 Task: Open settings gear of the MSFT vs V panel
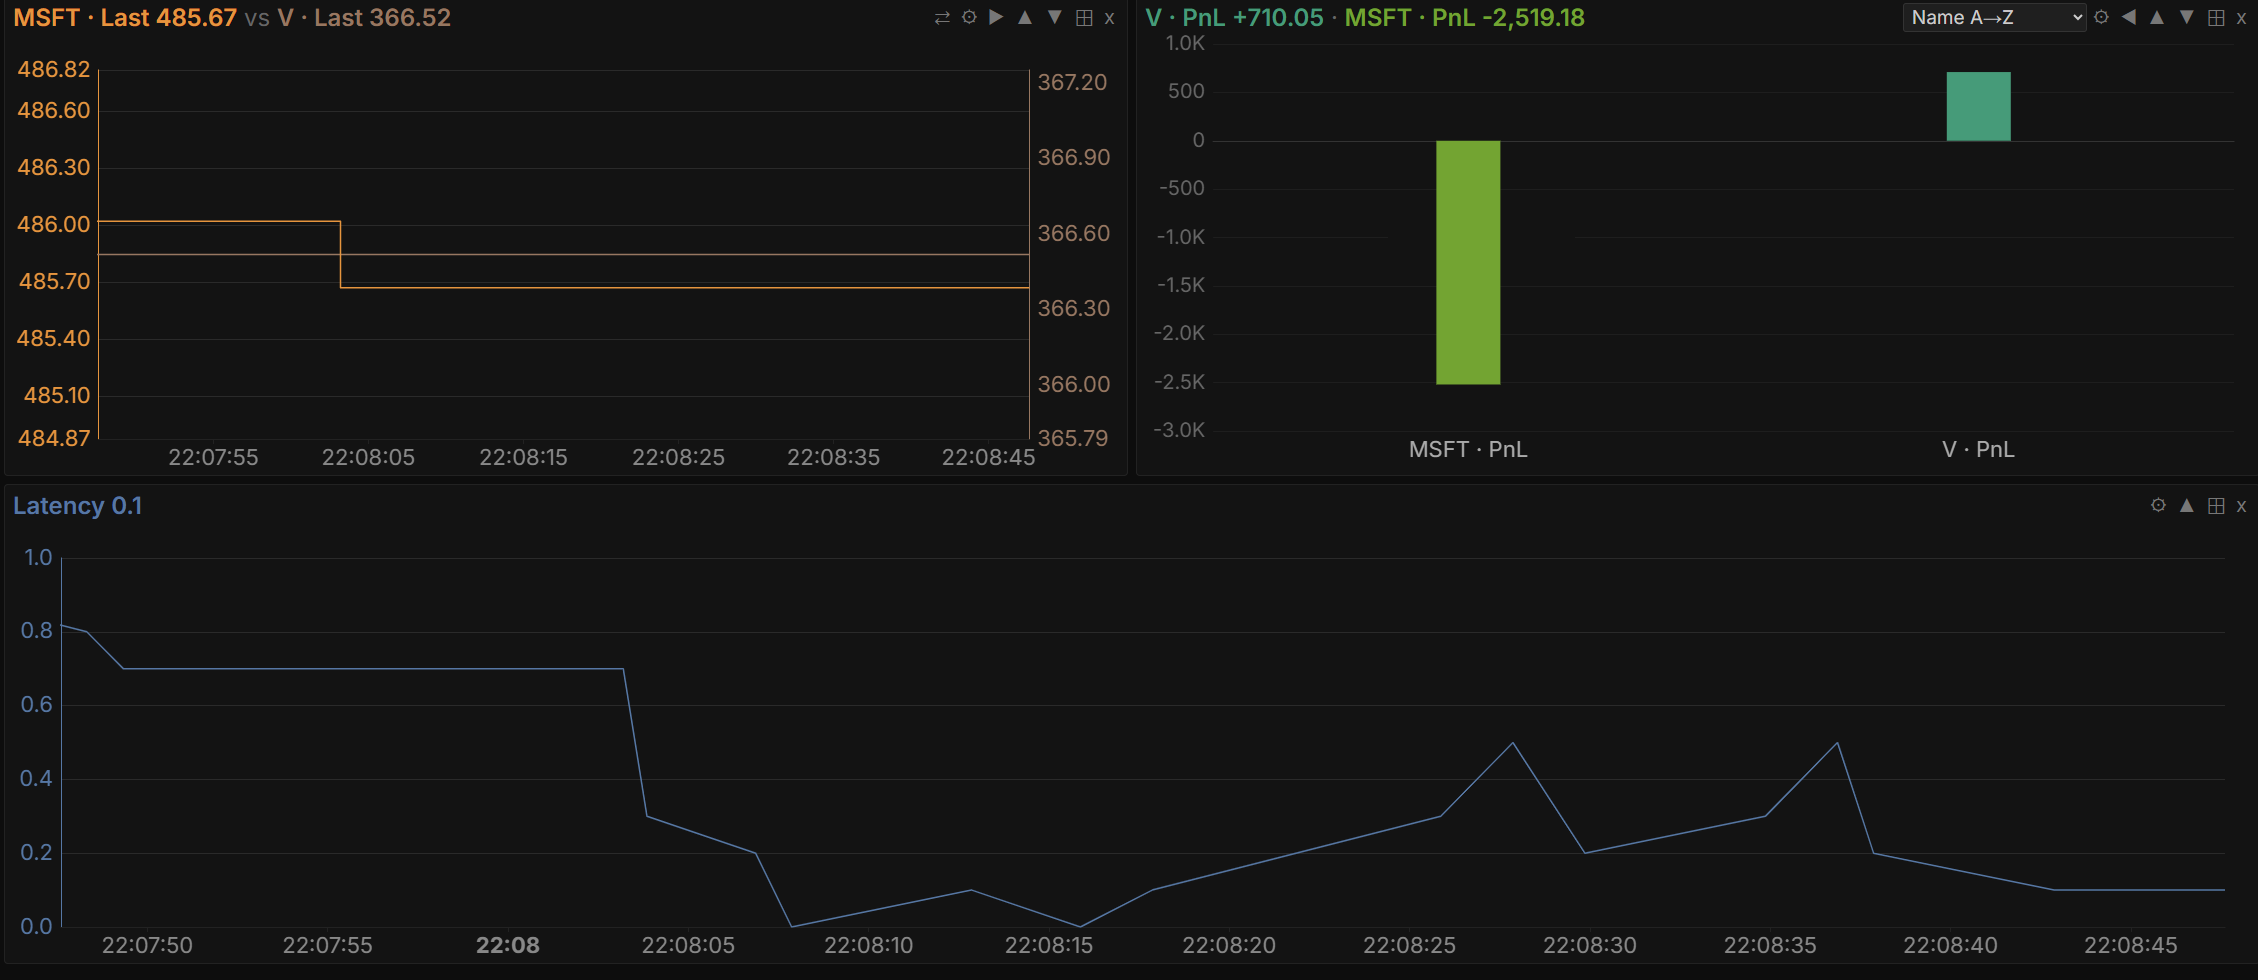(x=969, y=18)
